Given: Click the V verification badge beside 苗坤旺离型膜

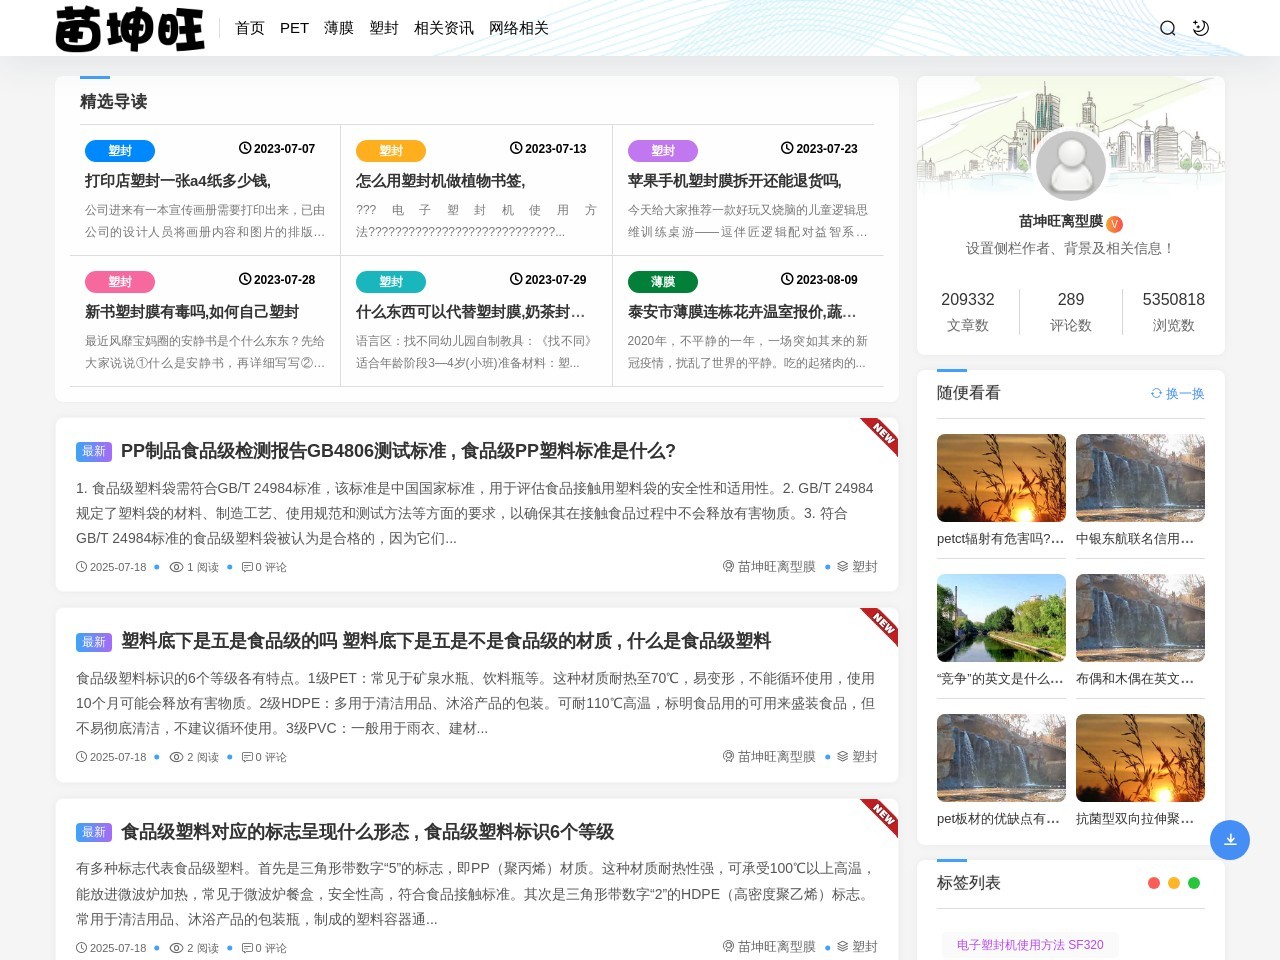Looking at the screenshot, I should tap(1114, 224).
